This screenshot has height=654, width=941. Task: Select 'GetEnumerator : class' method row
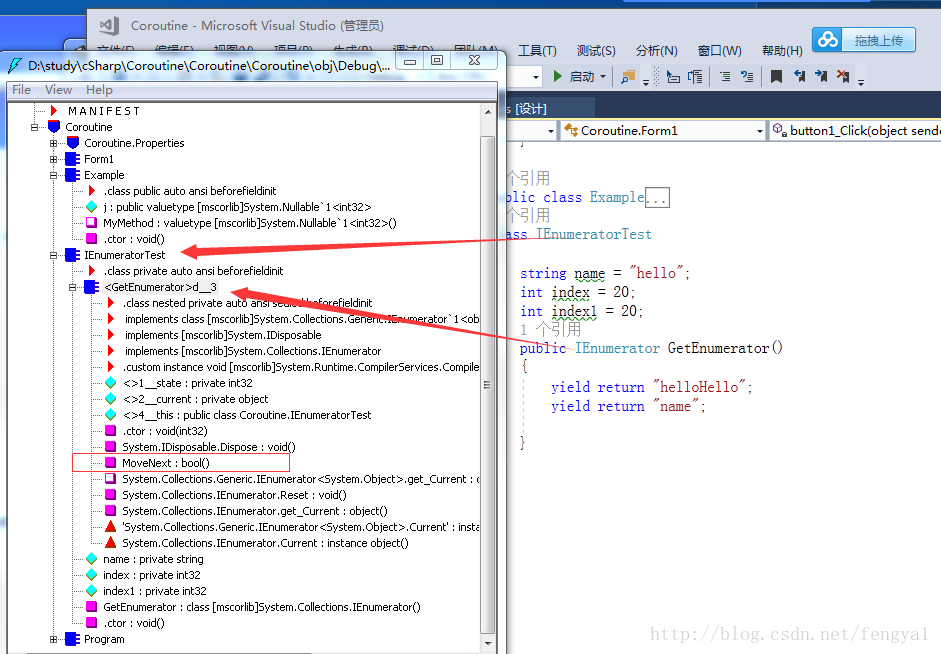click(262, 607)
